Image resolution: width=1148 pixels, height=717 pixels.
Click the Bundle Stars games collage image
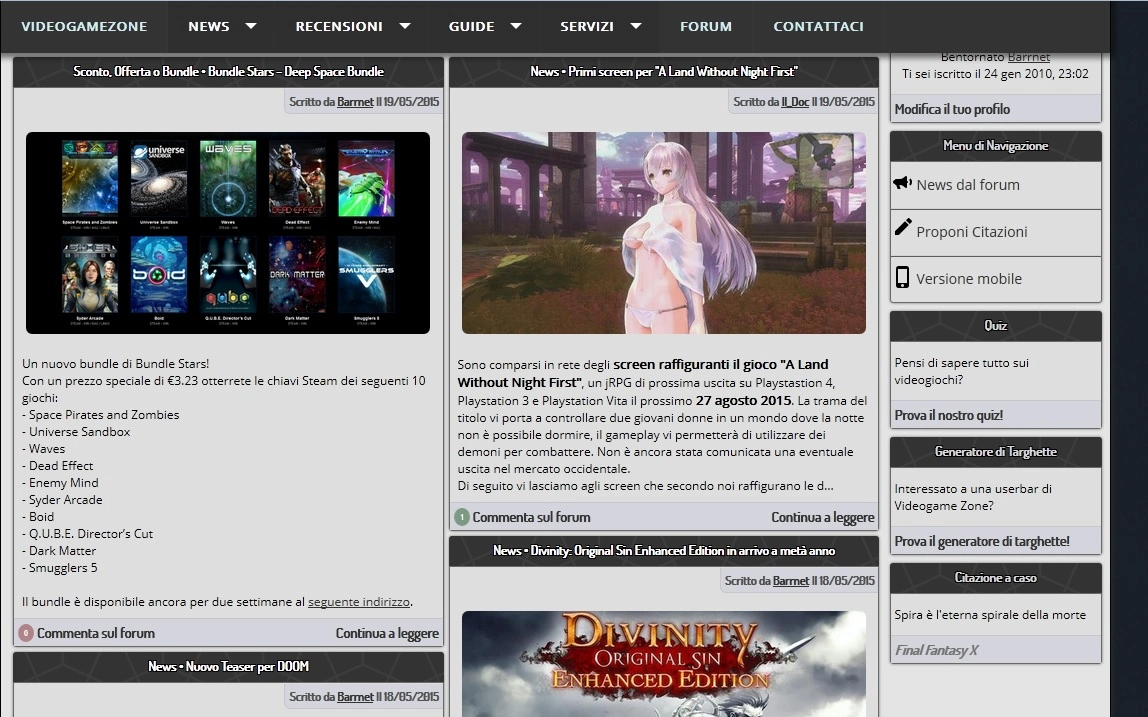tap(228, 233)
